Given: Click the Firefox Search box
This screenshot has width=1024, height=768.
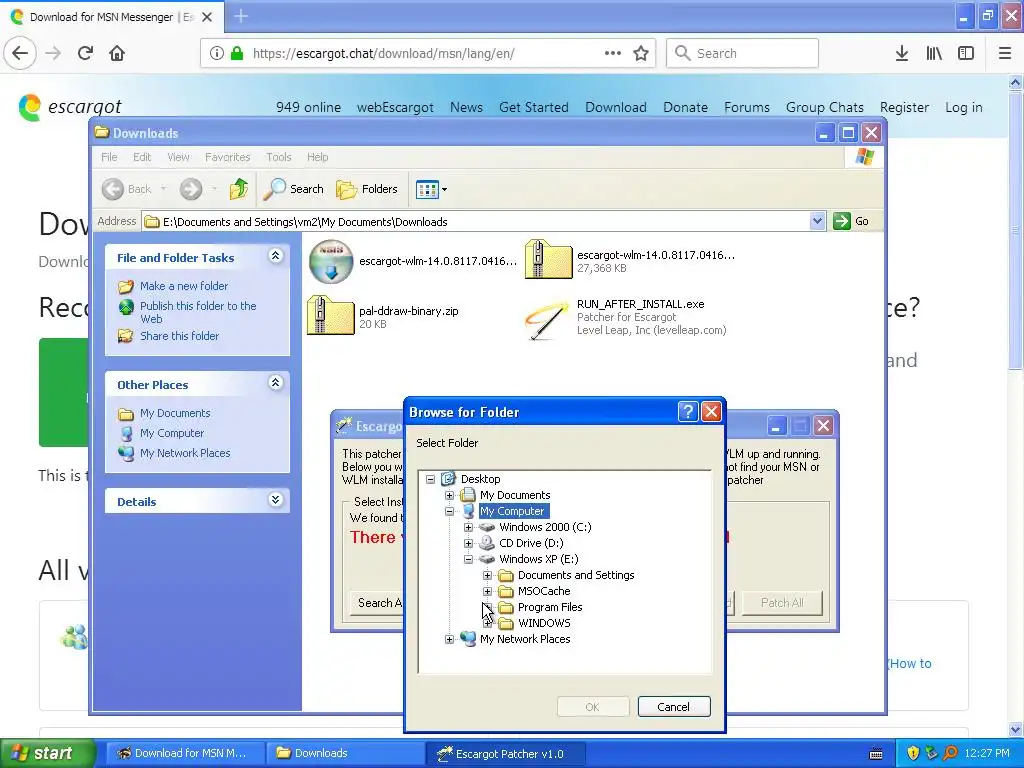Looking at the screenshot, I should click(x=743, y=53).
